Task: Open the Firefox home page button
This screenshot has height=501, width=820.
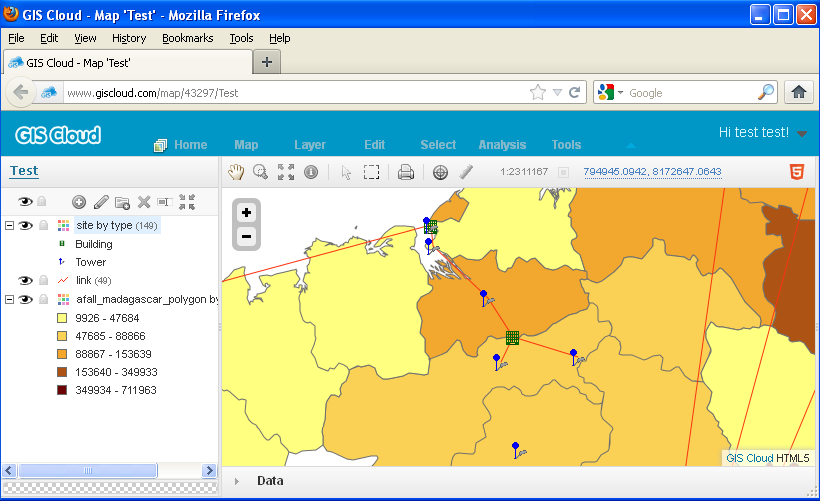Action: click(x=799, y=93)
